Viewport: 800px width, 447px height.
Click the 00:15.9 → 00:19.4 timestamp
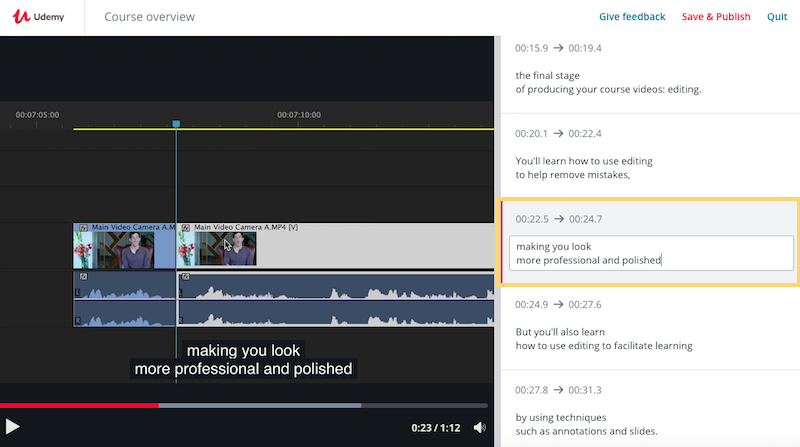pos(558,48)
